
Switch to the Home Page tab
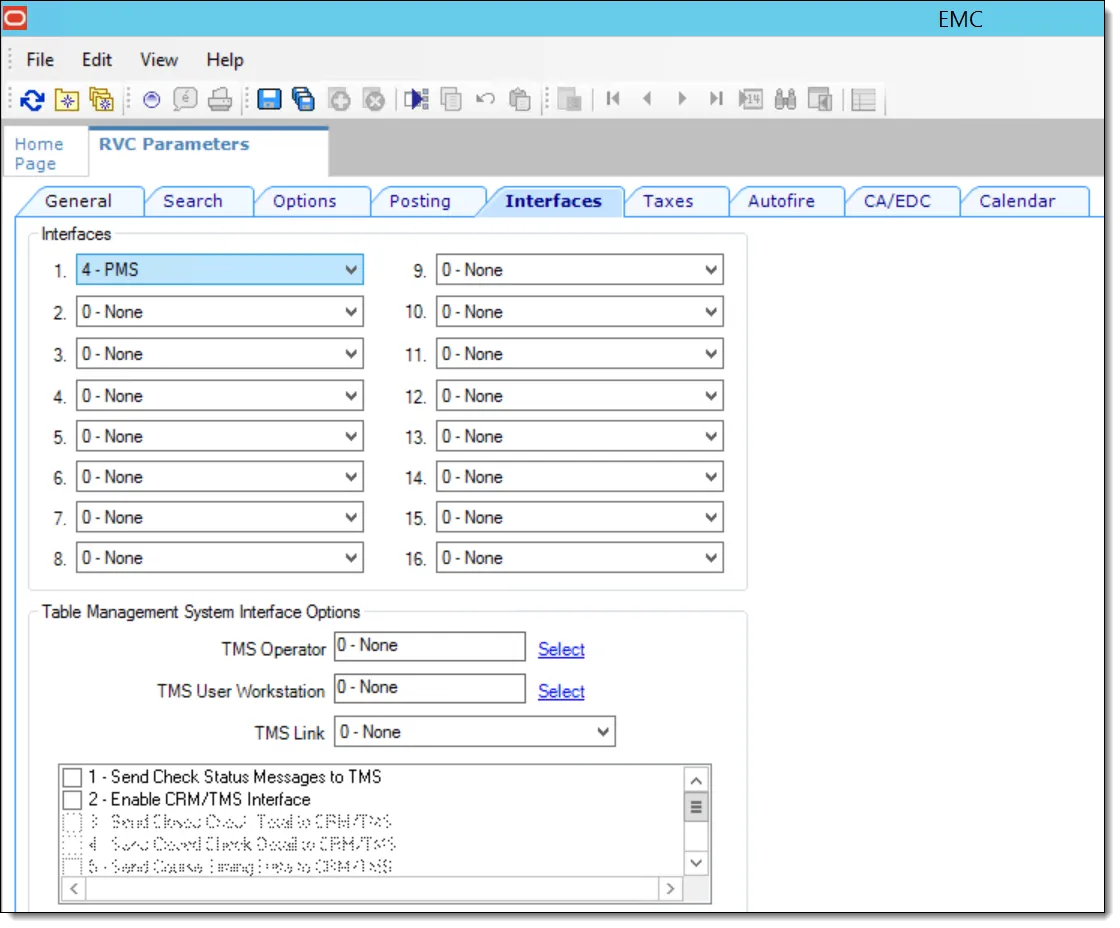click(x=39, y=154)
